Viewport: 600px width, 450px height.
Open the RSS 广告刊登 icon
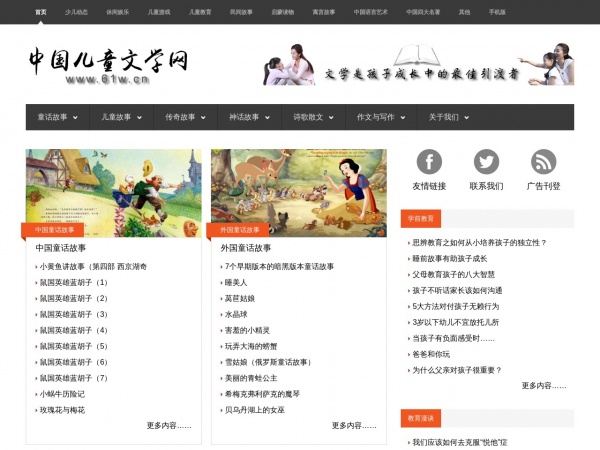(x=543, y=162)
